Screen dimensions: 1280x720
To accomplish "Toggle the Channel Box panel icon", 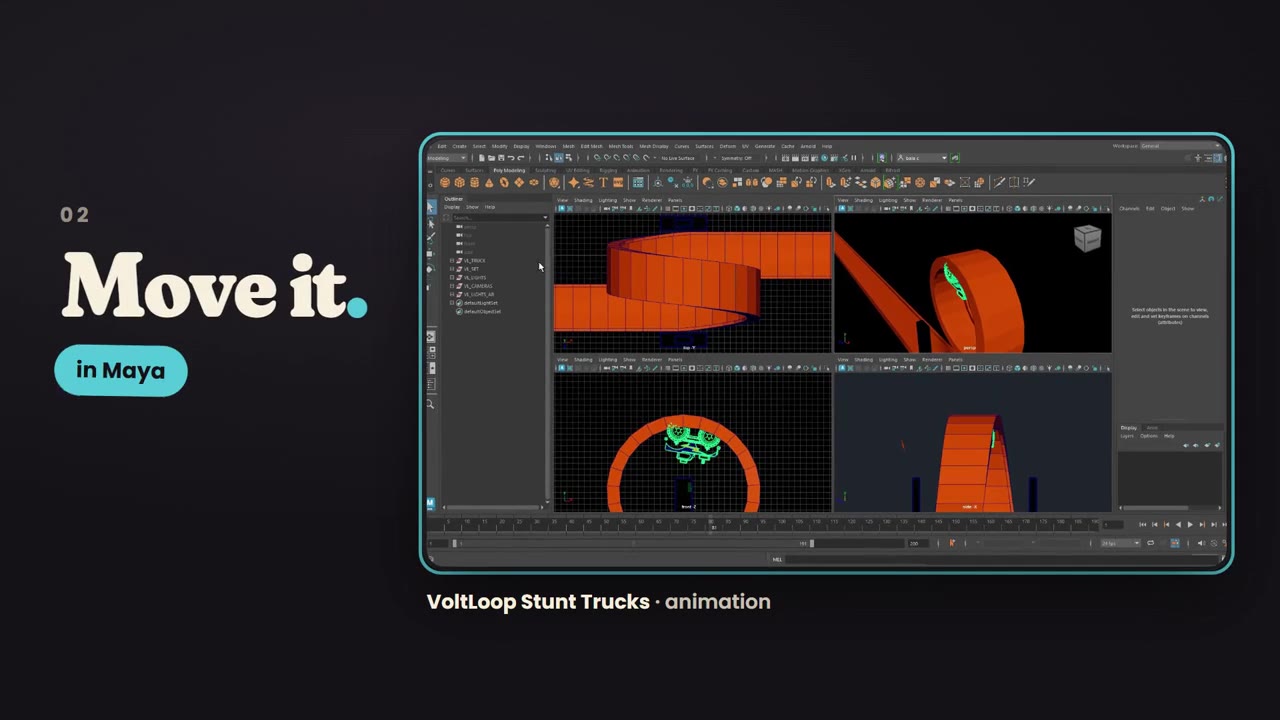I will (x=1217, y=158).
